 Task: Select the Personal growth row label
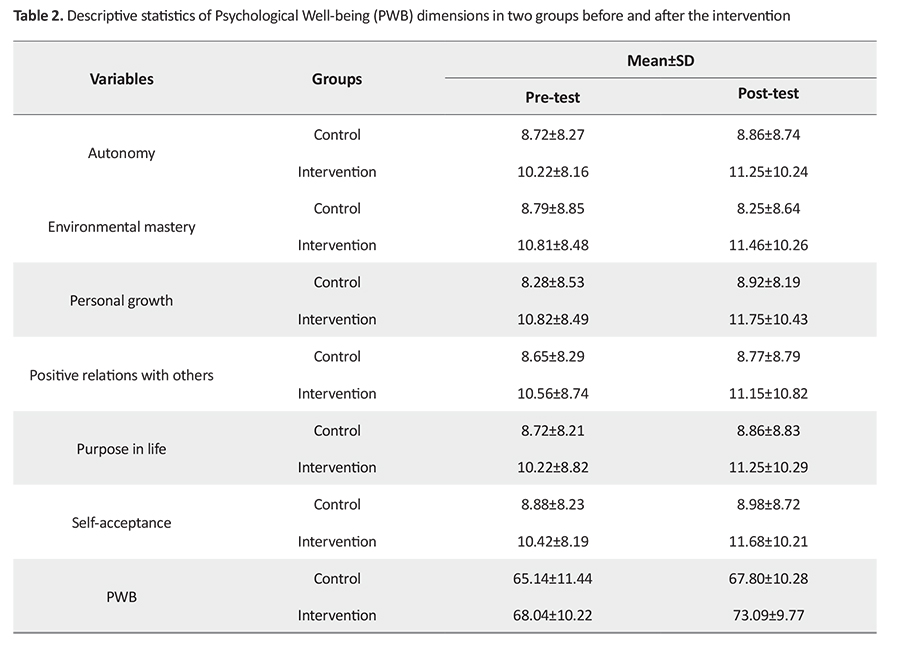(x=122, y=301)
